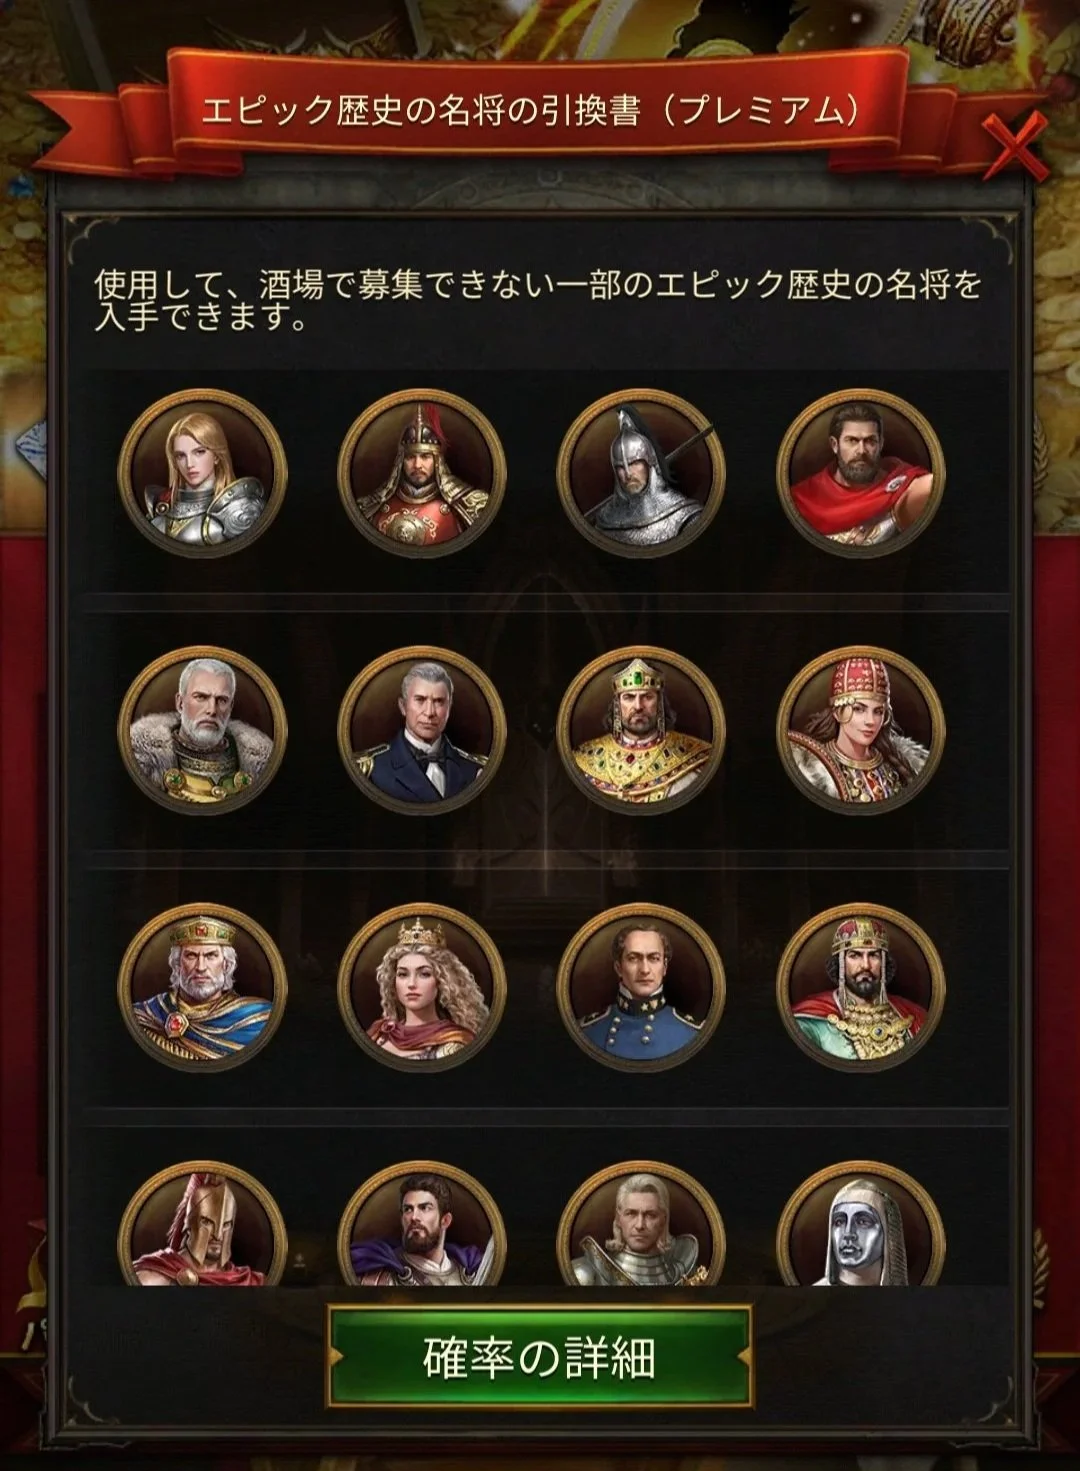Screen dimensions: 1080x1471
Task: Choose the emperor with green jeweled crown
Action: (642, 730)
